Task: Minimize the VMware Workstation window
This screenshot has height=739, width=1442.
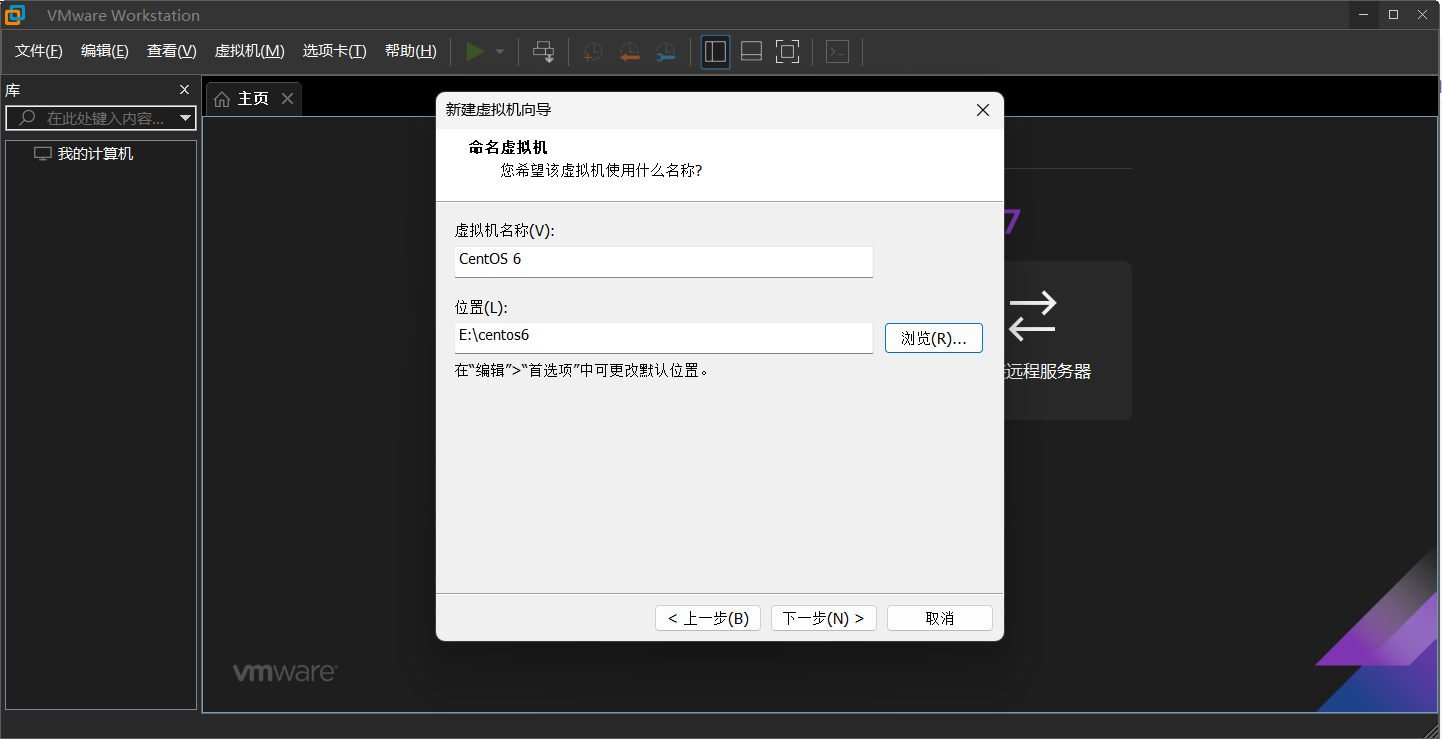Action: [x=1362, y=14]
